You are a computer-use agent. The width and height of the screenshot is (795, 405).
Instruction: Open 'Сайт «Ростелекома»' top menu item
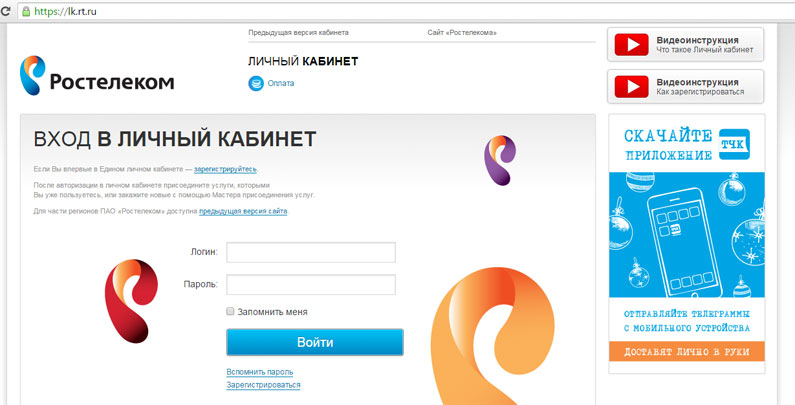click(x=462, y=32)
